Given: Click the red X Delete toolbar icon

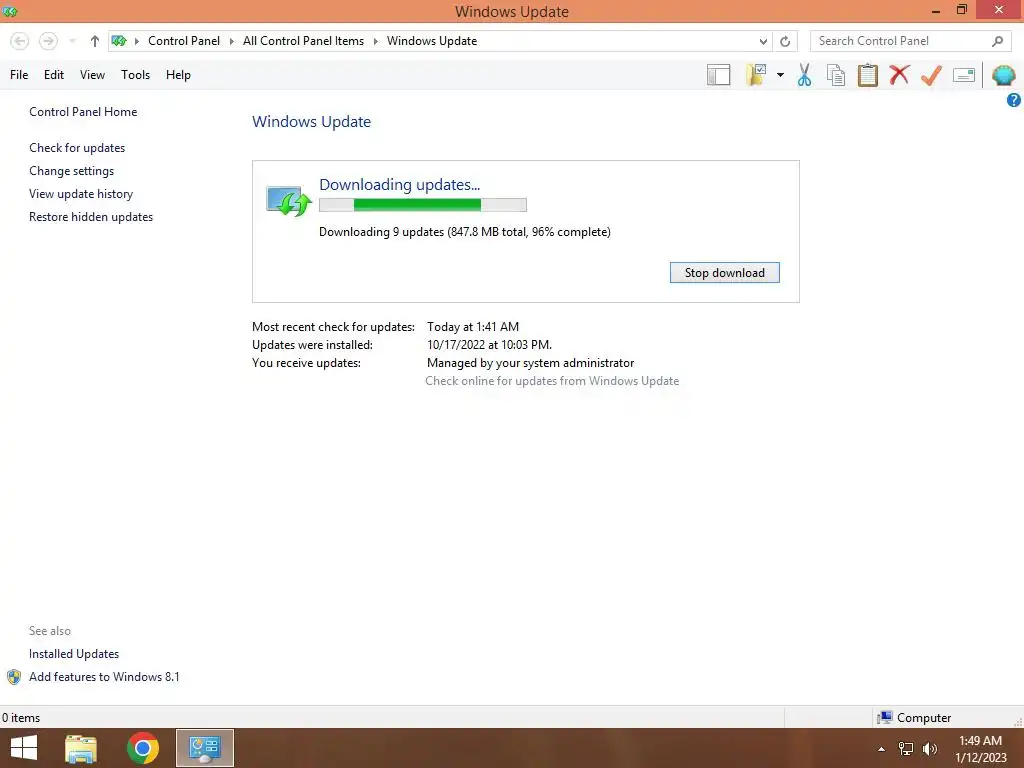Looking at the screenshot, I should pos(899,74).
